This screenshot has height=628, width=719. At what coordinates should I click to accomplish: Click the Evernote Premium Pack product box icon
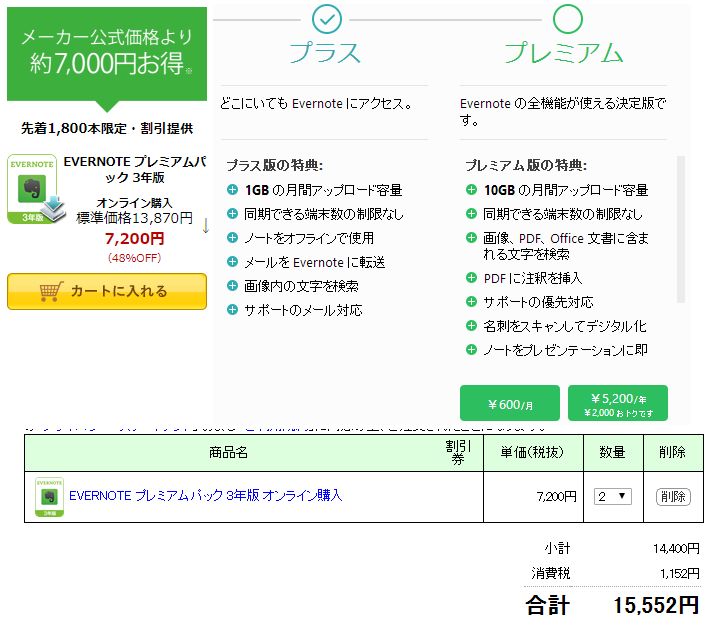(36, 189)
